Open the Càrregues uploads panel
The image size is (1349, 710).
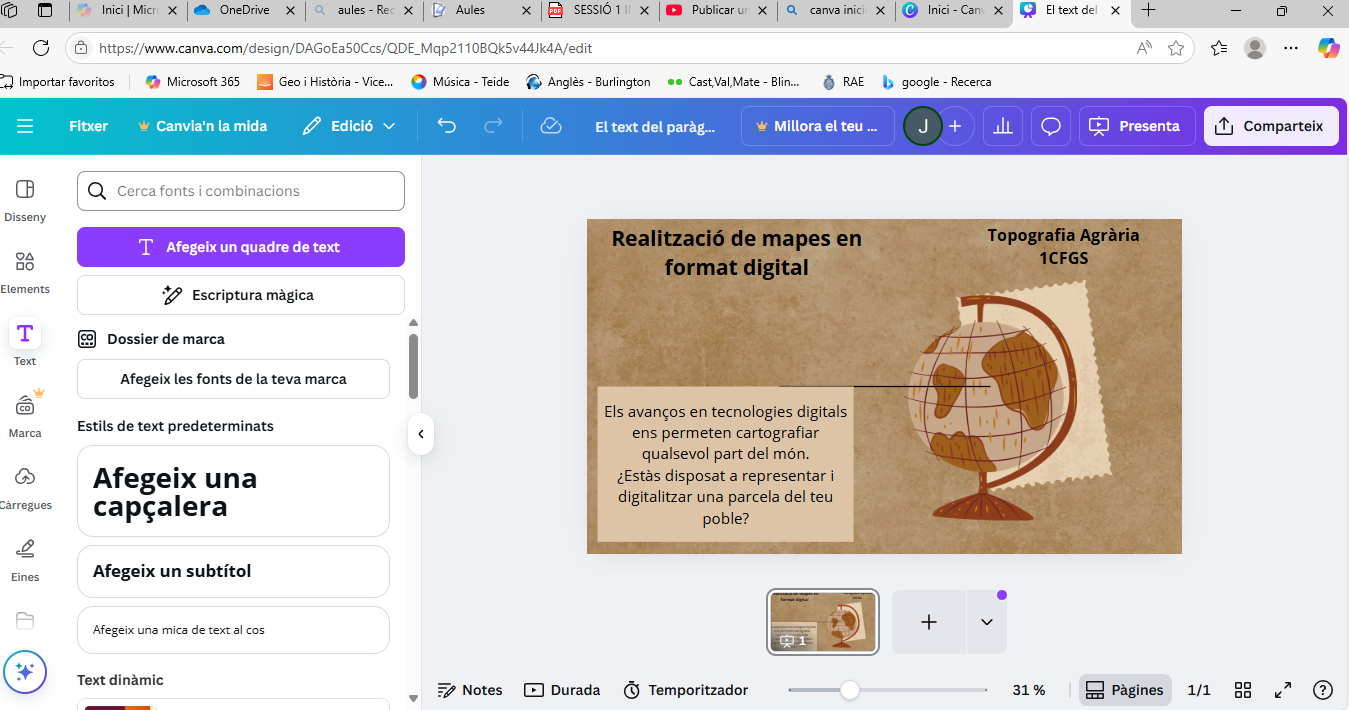pos(25,488)
